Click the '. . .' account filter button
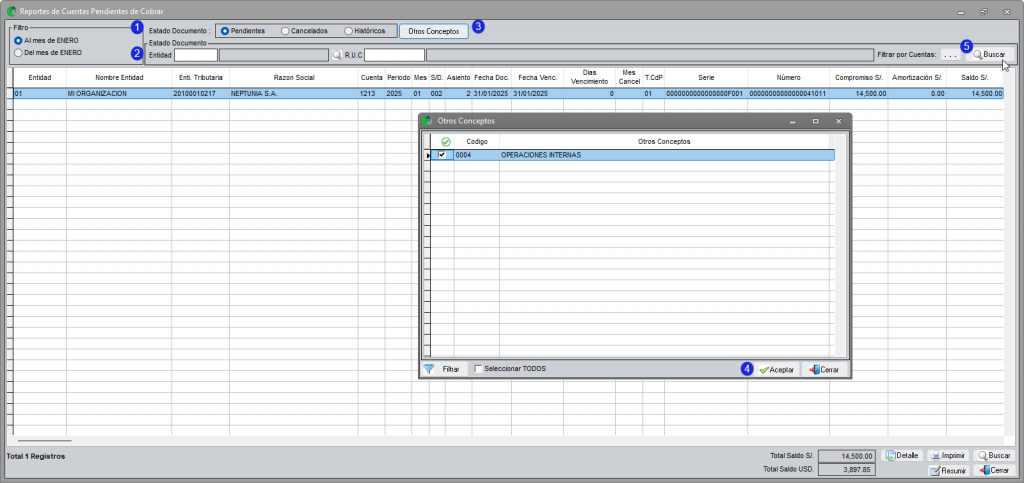 950,55
